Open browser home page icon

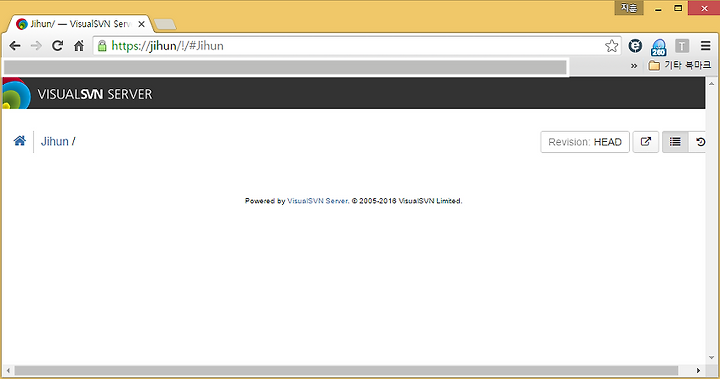[x=79, y=46]
